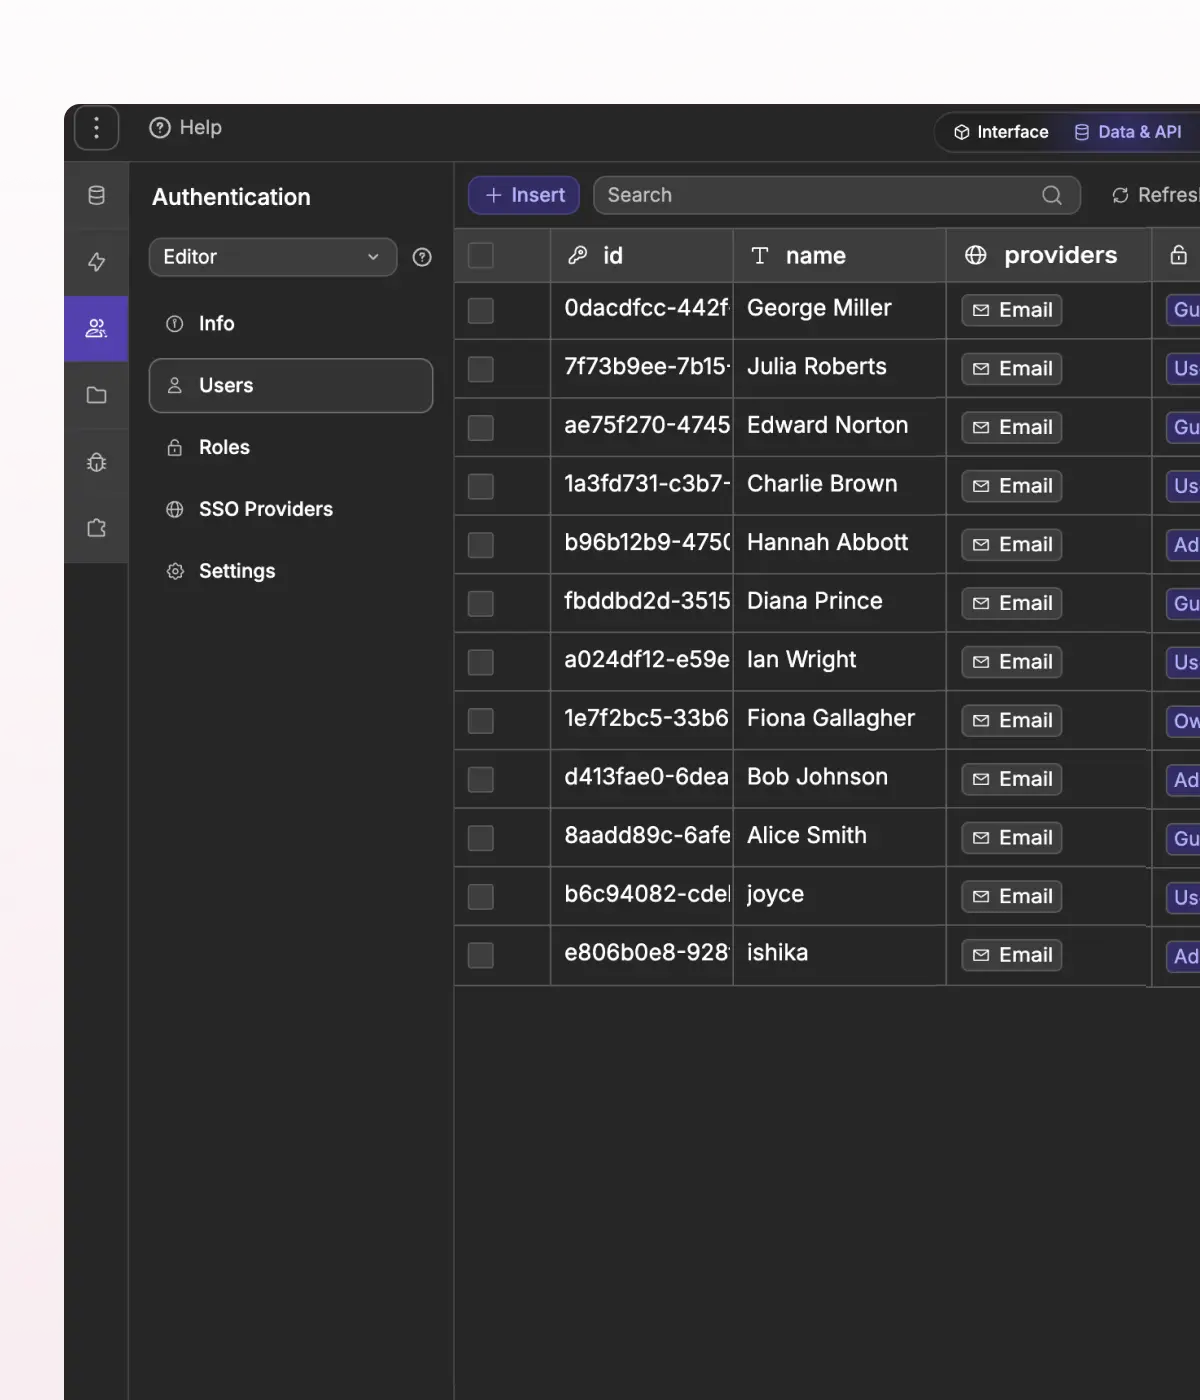Open the puzzle plugins sidebar icon
1200x1400 pixels.
pyautogui.click(x=96, y=528)
